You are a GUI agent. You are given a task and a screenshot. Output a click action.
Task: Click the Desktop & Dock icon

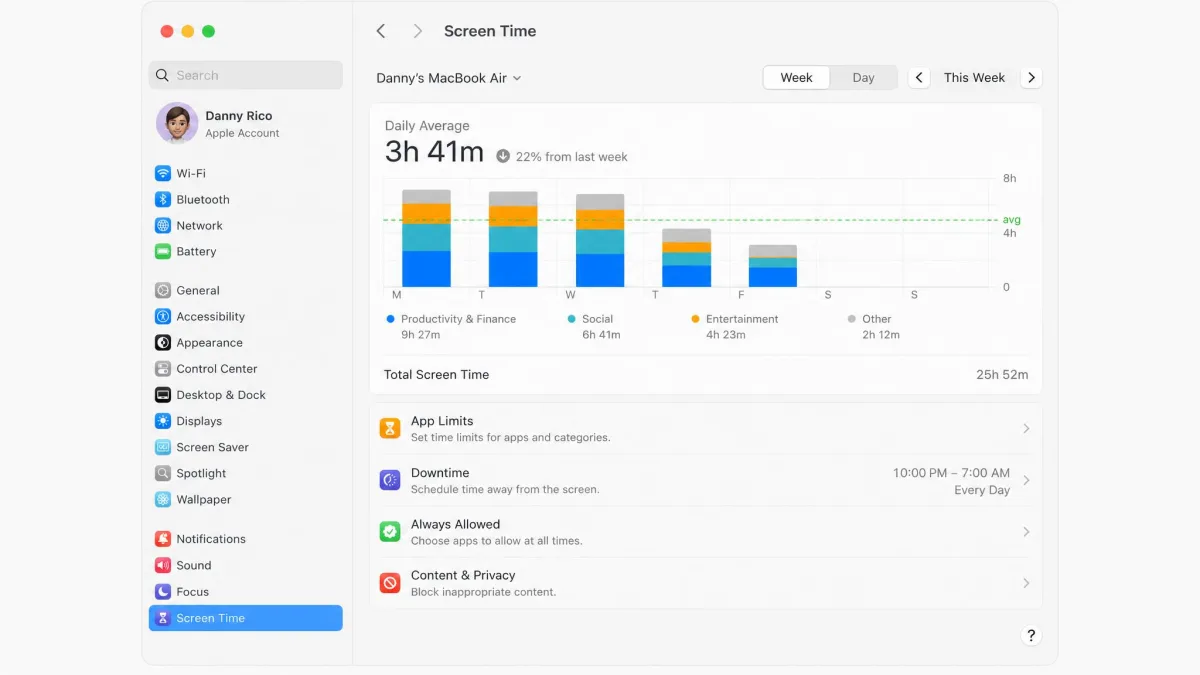(163, 395)
